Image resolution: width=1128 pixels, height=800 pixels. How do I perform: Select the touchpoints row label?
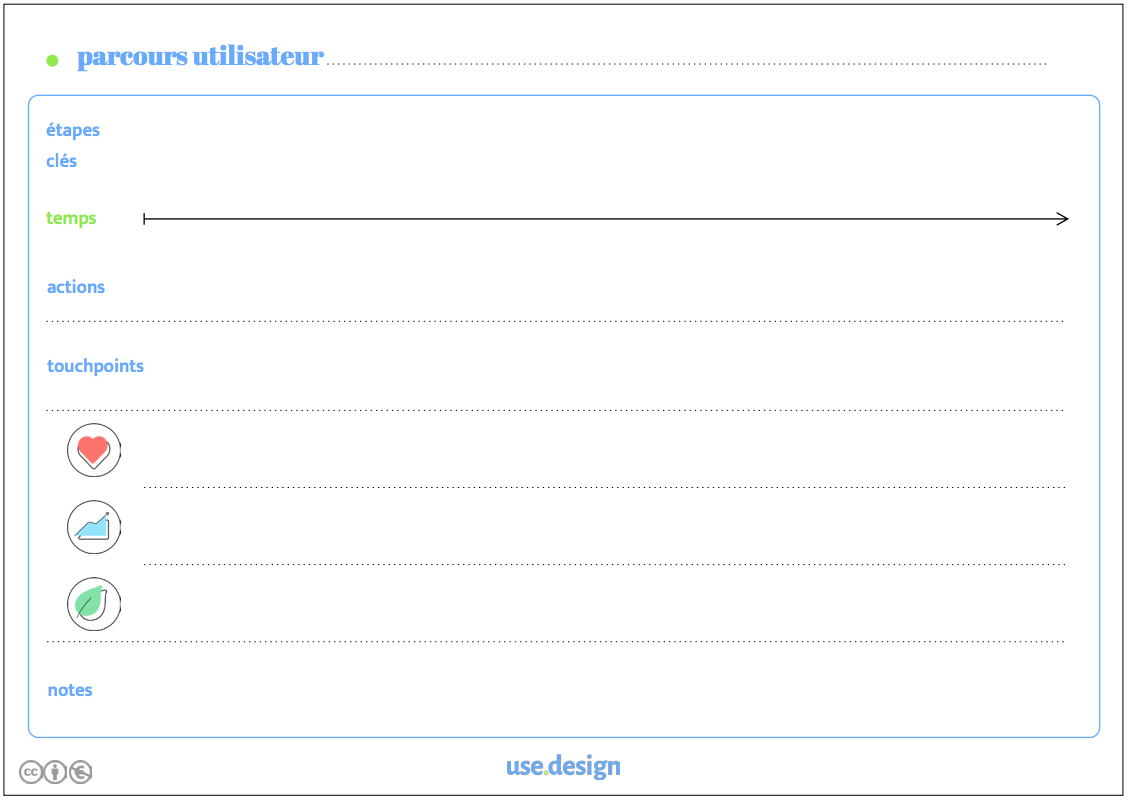tap(95, 366)
